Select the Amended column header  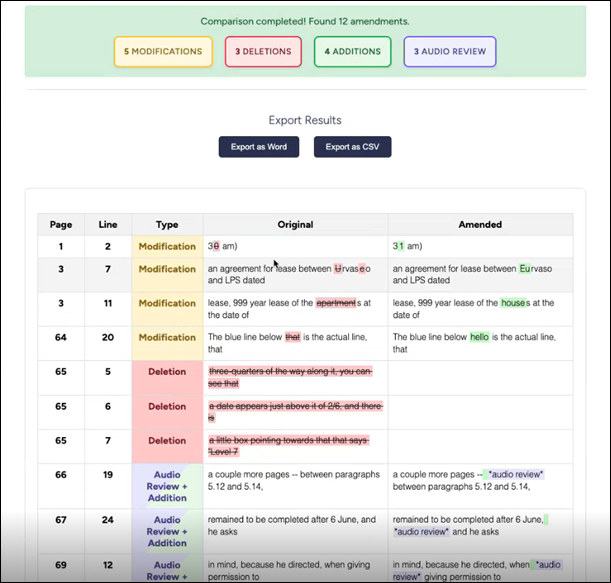480,224
